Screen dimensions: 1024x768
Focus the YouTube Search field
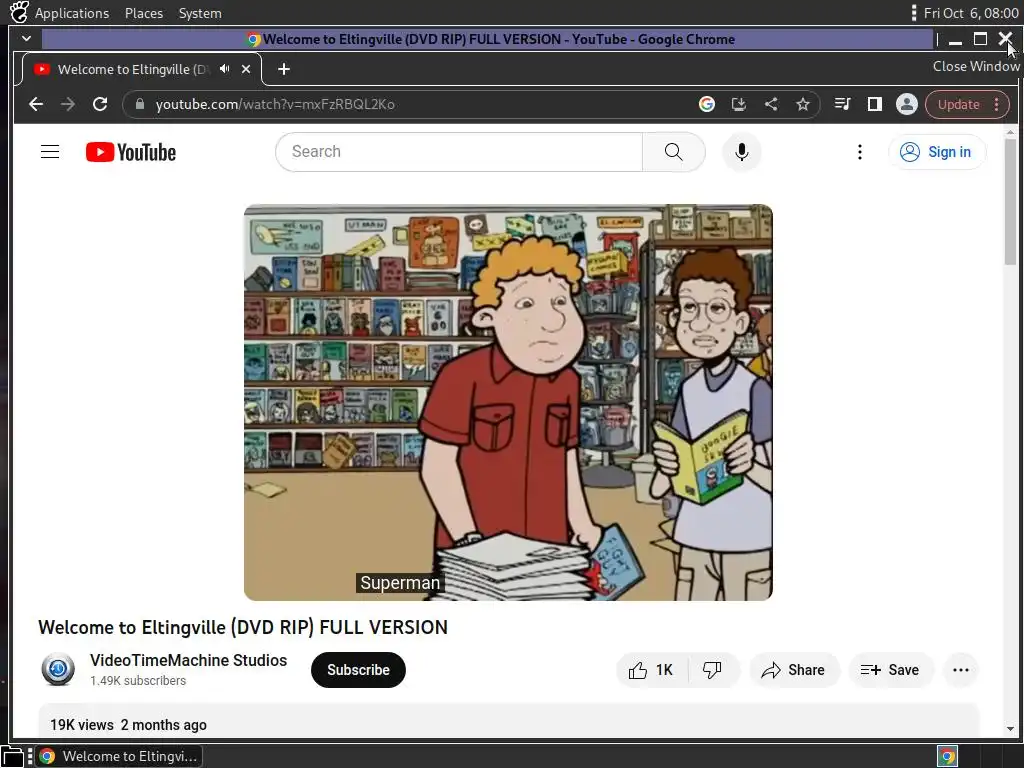[459, 152]
